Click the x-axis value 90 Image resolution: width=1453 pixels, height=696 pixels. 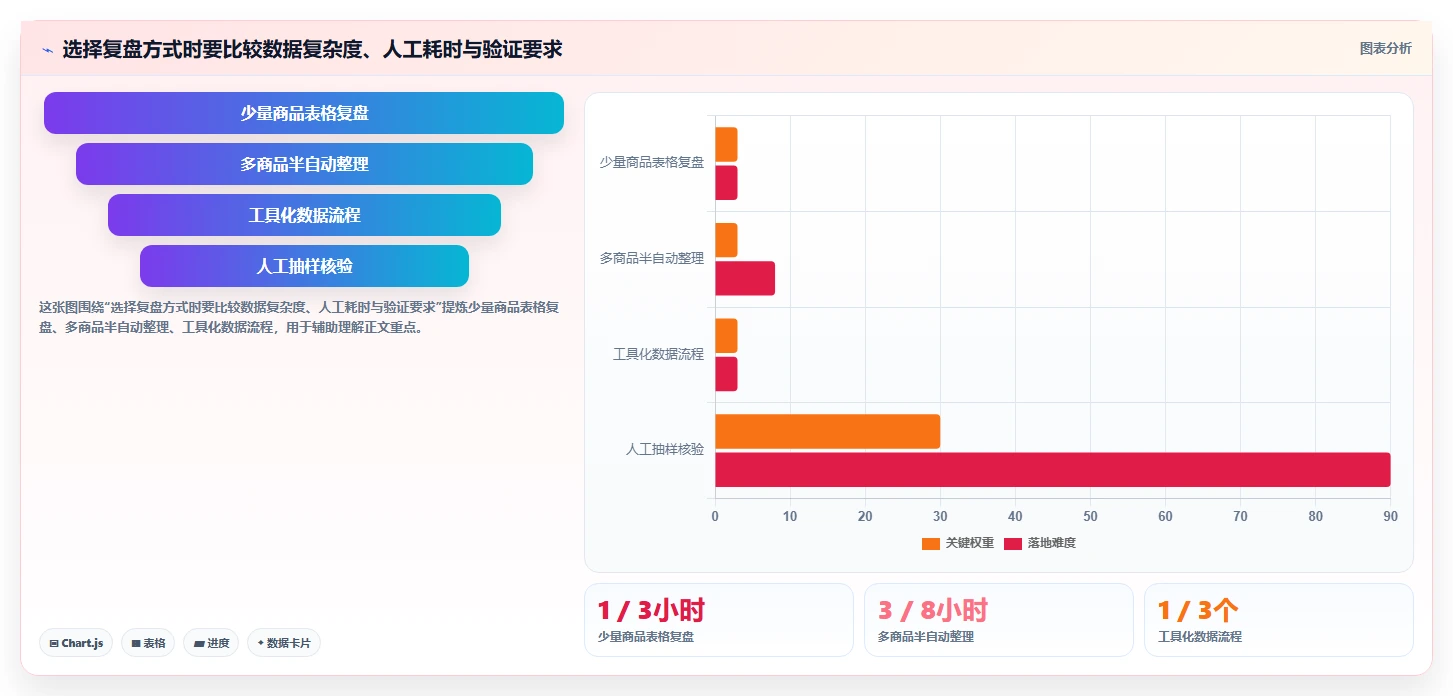click(x=1390, y=516)
